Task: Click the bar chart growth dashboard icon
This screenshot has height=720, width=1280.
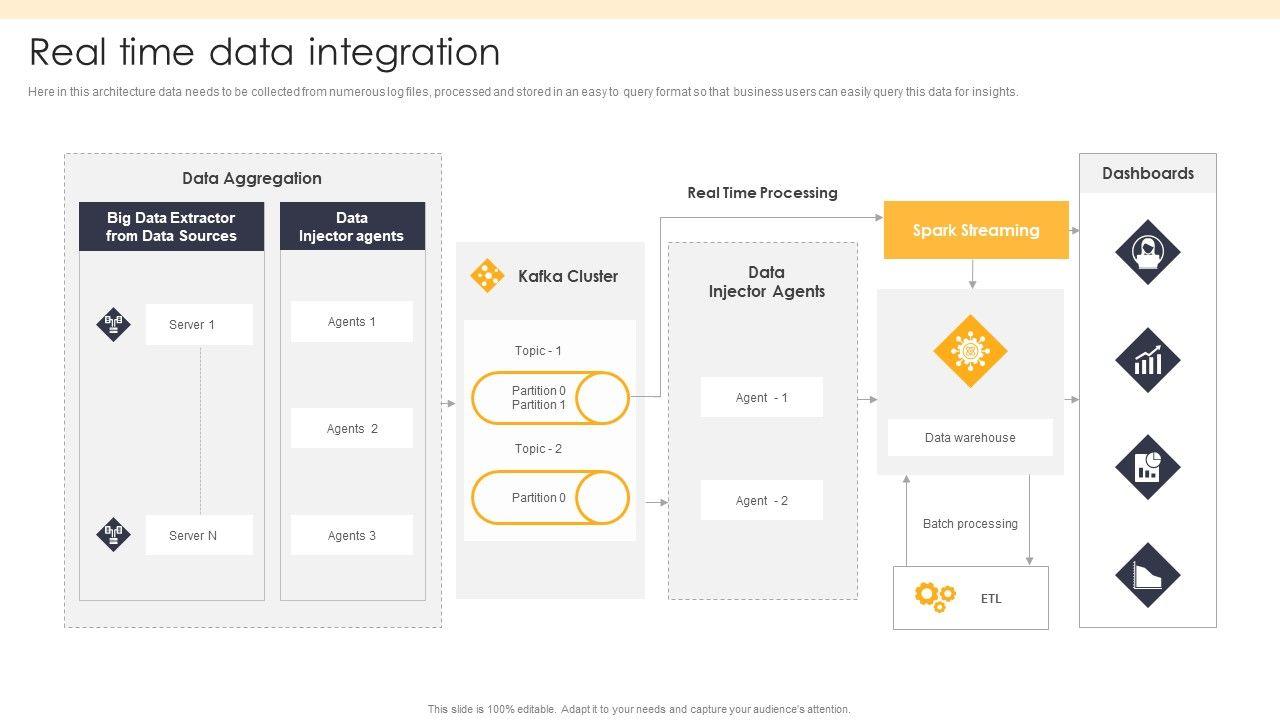Action: [x=1148, y=360]
